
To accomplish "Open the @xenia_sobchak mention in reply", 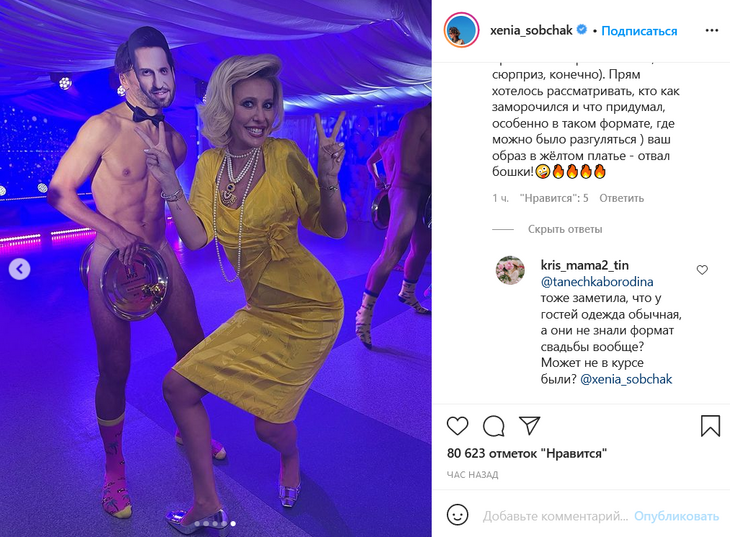I will [x=626, y=379].
